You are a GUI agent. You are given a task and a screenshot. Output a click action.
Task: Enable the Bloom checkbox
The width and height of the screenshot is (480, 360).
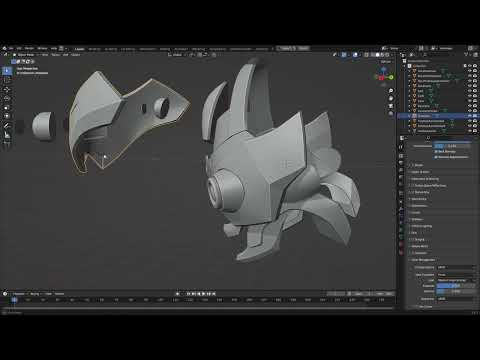(413, 165)
